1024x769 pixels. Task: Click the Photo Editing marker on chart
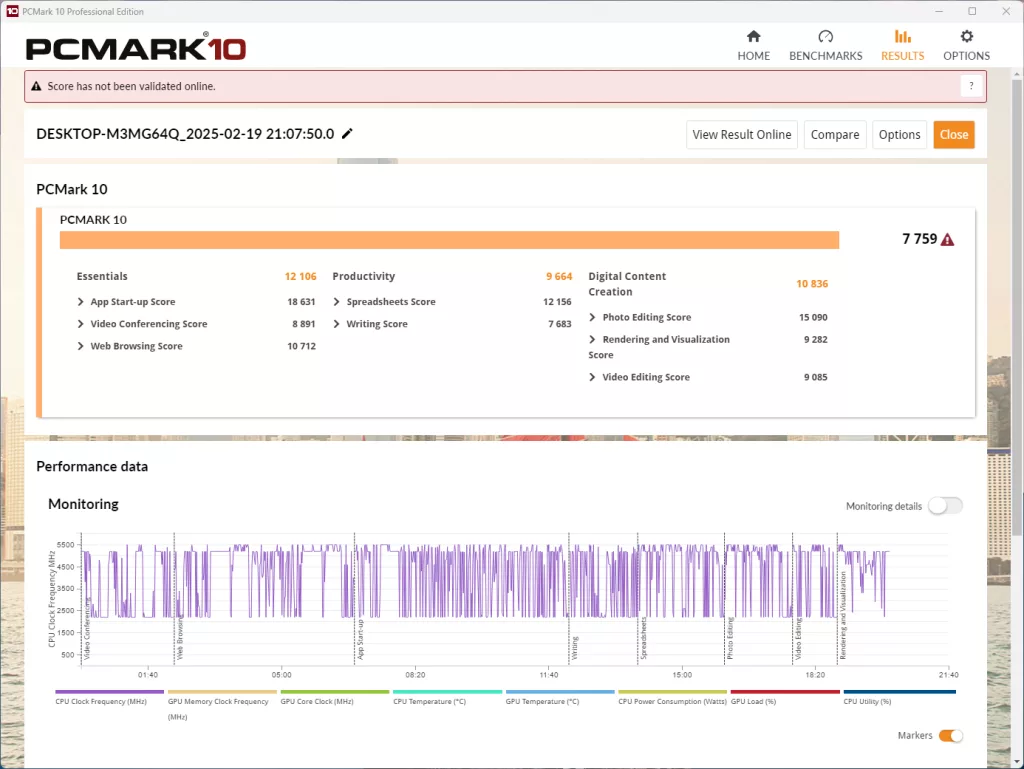[730, 638]
